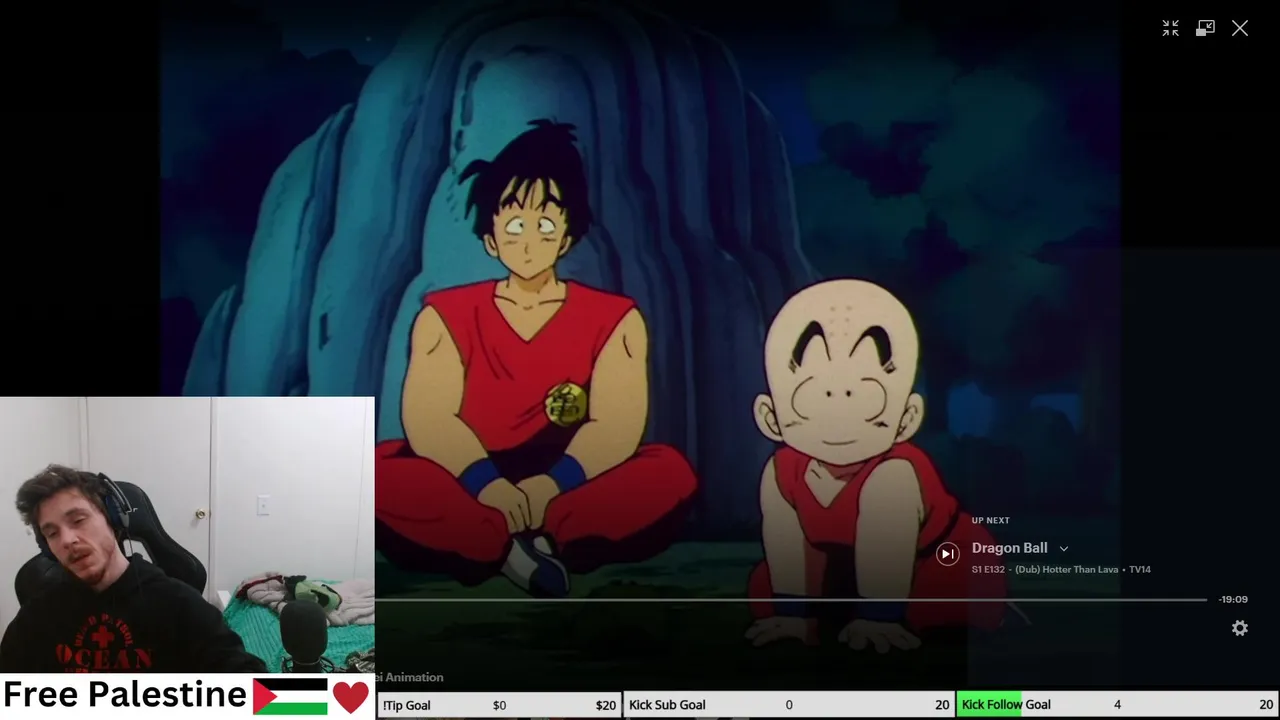Open the Dragon Ball title link

pyautogui.click(x=1010, y=548)
